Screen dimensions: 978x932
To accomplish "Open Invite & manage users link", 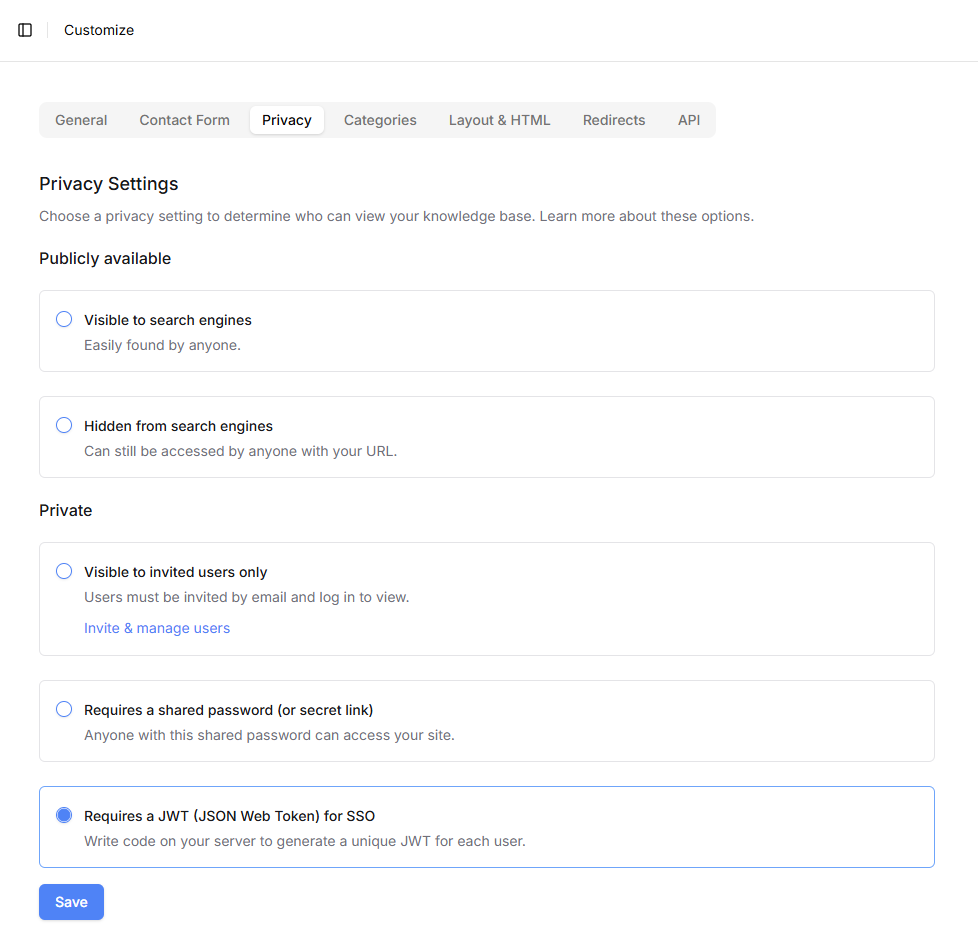I will (157, 628).
